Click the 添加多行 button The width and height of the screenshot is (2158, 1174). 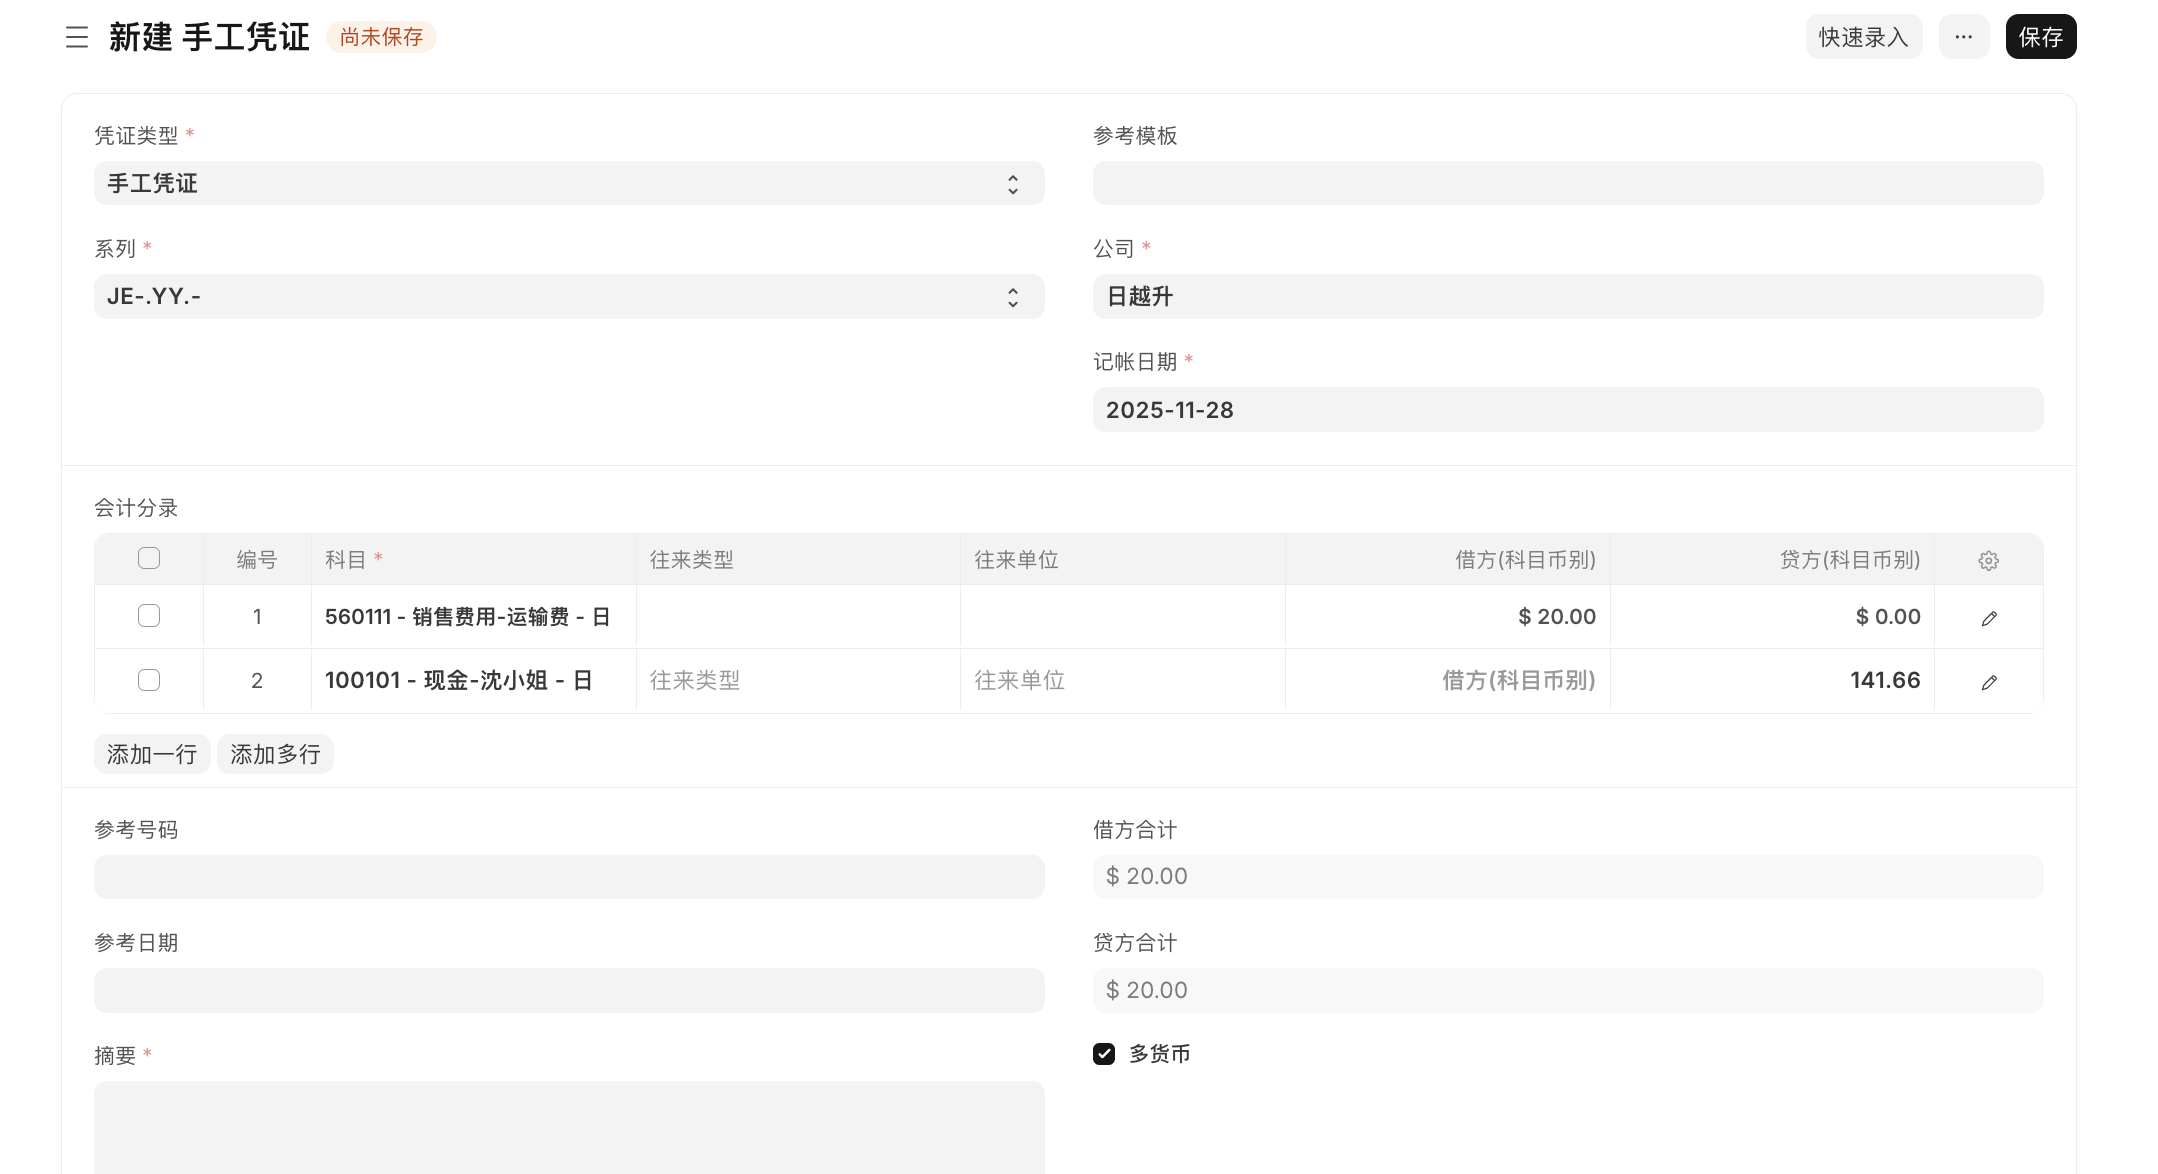point(275,754)
